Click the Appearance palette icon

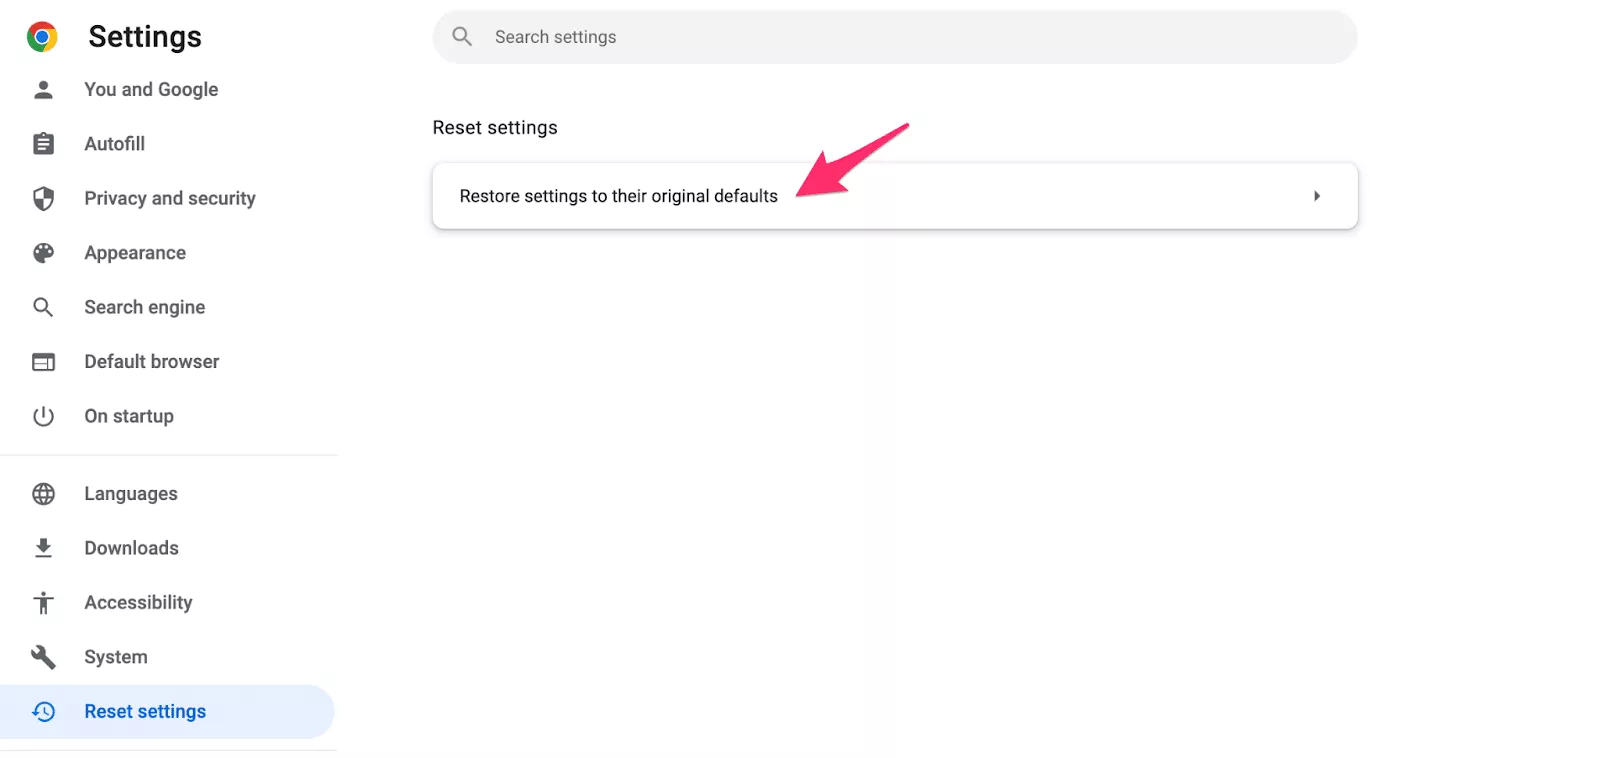point(43,253)
